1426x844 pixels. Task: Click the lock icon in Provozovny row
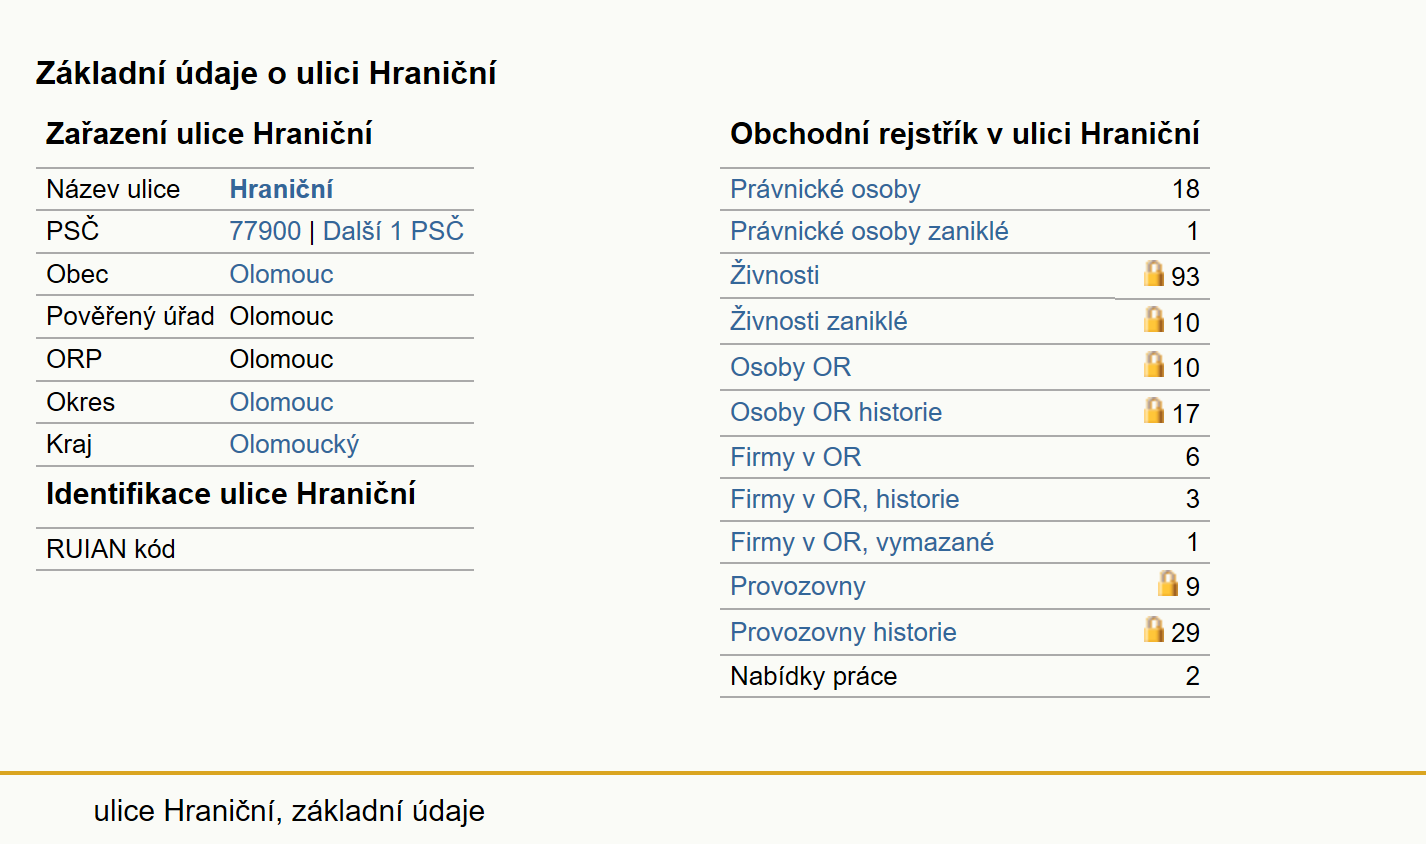tap(1167, 583)
